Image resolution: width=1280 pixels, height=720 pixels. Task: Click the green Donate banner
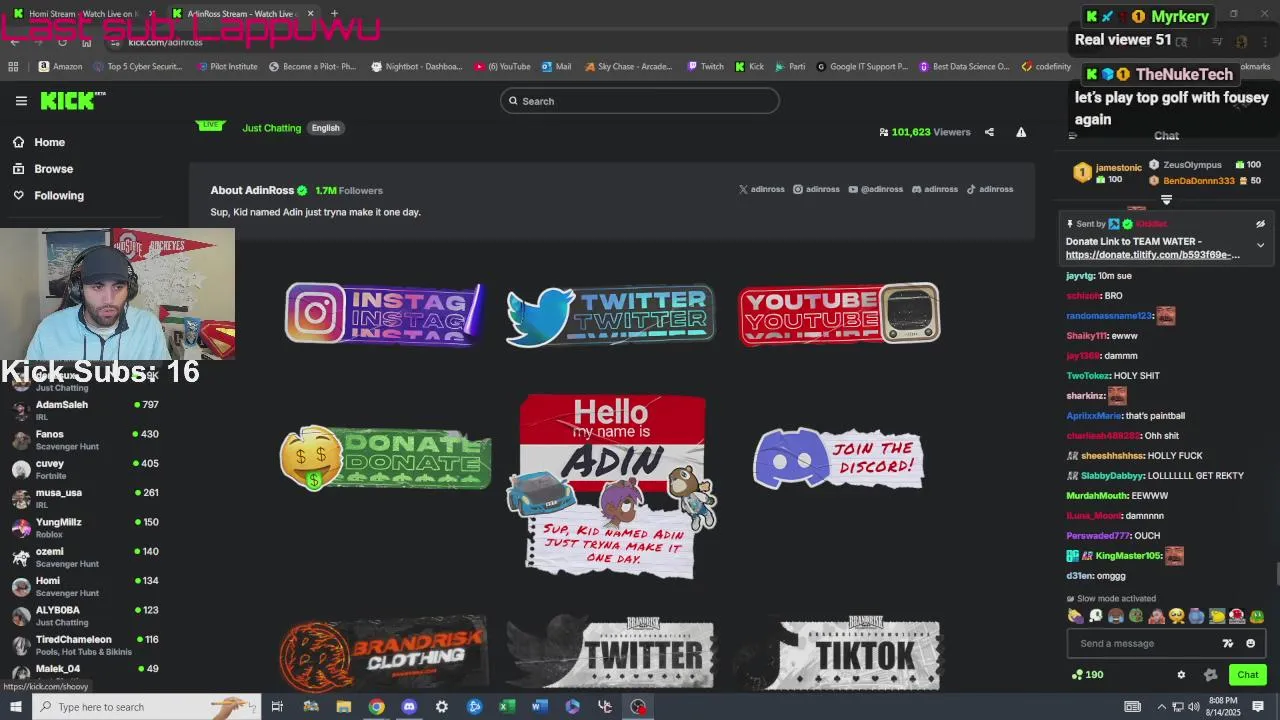(386, 458)
